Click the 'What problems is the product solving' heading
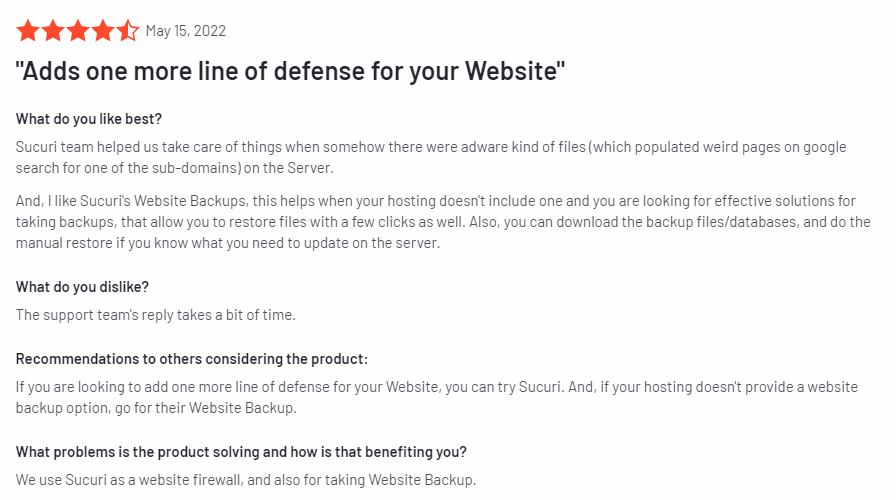Viewport: 896px width, 500px height. coord(241,452)
